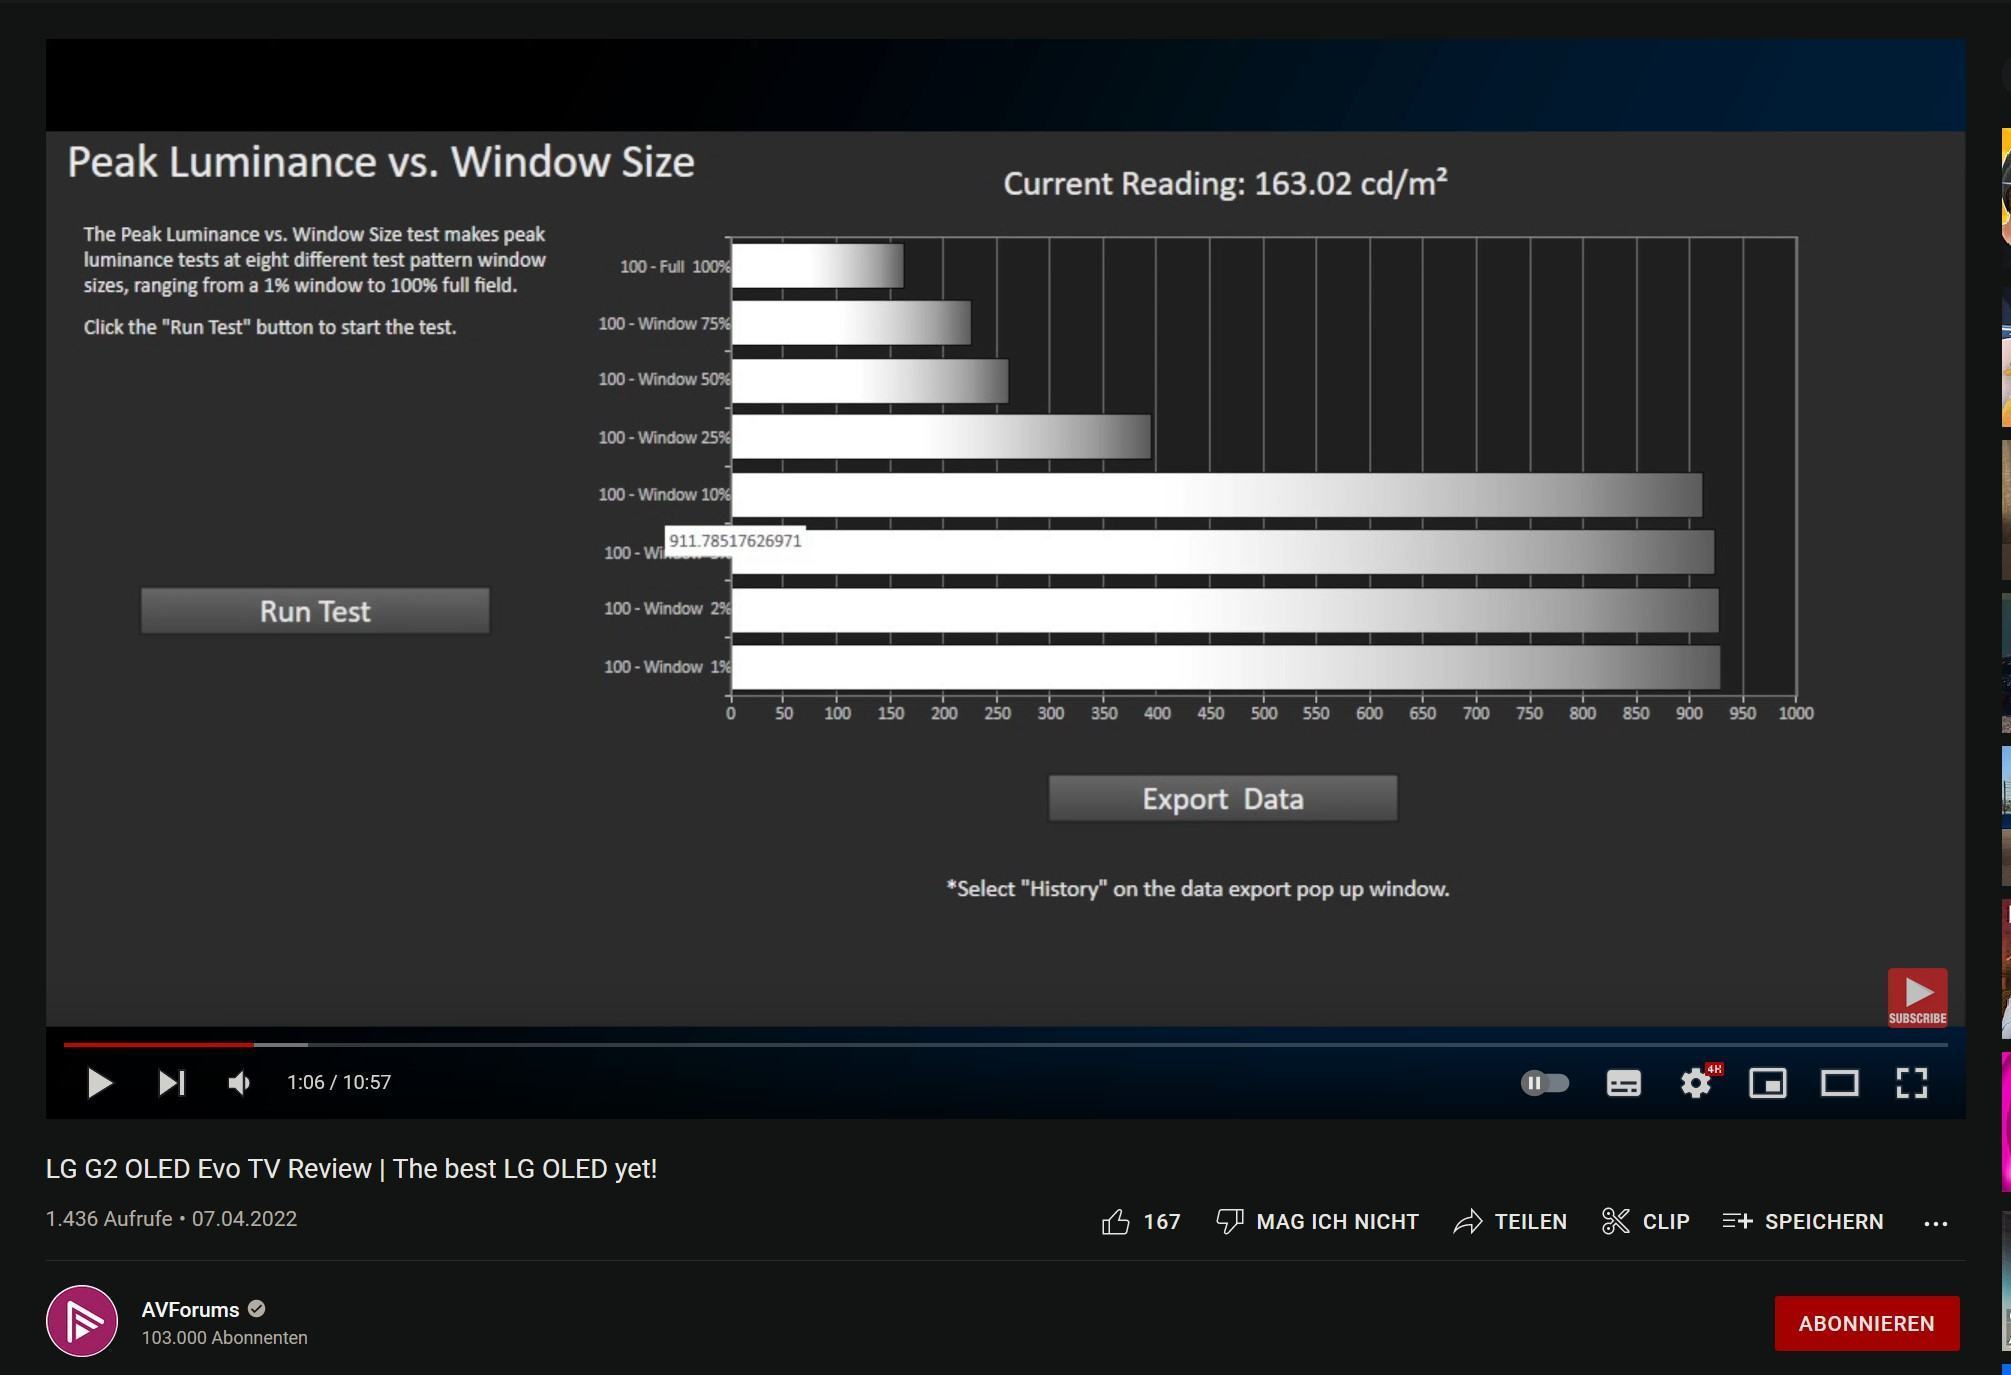Screen dimensions: 2011x1375
Task: Toggle the autoplay switch
Action: click(1544, 1083)
